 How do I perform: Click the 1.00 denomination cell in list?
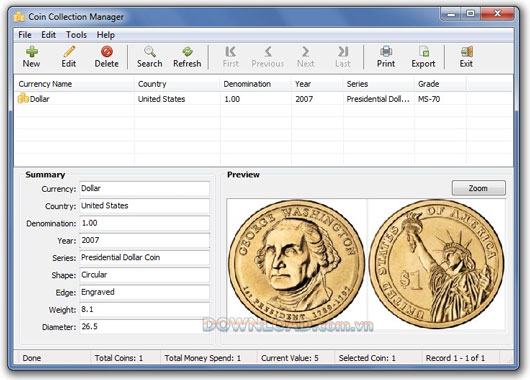[232, 99]
